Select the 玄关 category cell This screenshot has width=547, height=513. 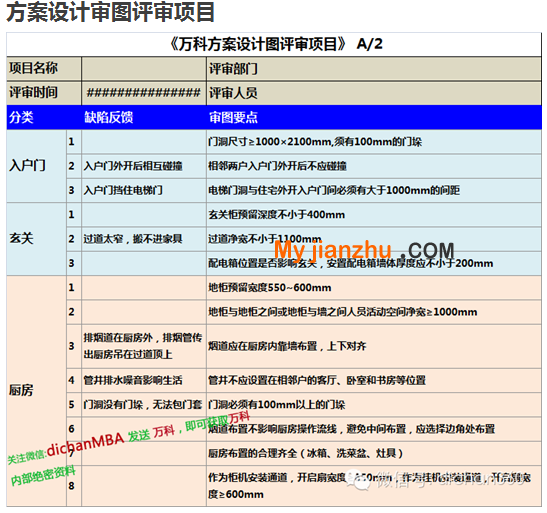36,239
